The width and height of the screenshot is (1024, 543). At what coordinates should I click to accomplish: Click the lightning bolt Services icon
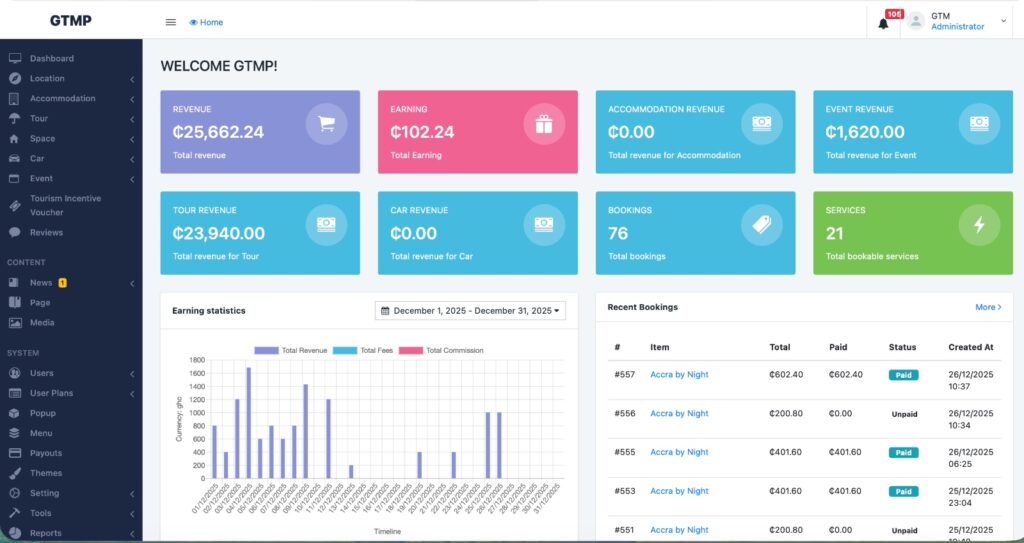[x=979, y=225]
